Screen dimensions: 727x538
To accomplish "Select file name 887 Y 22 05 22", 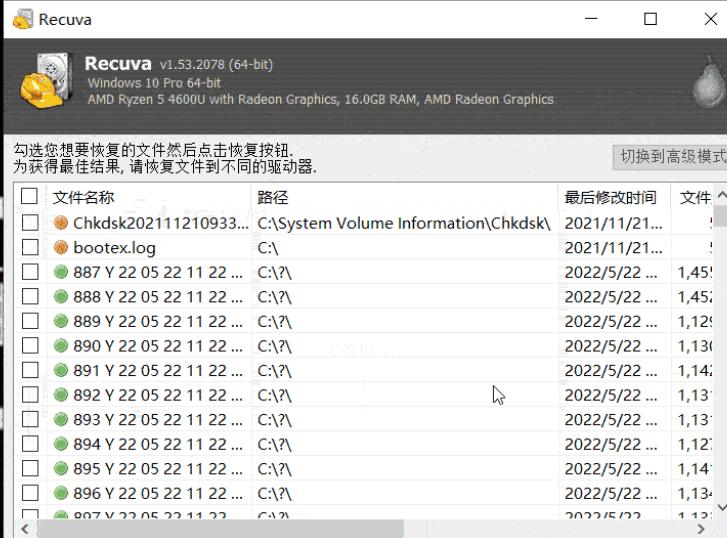I will point(158,272).
